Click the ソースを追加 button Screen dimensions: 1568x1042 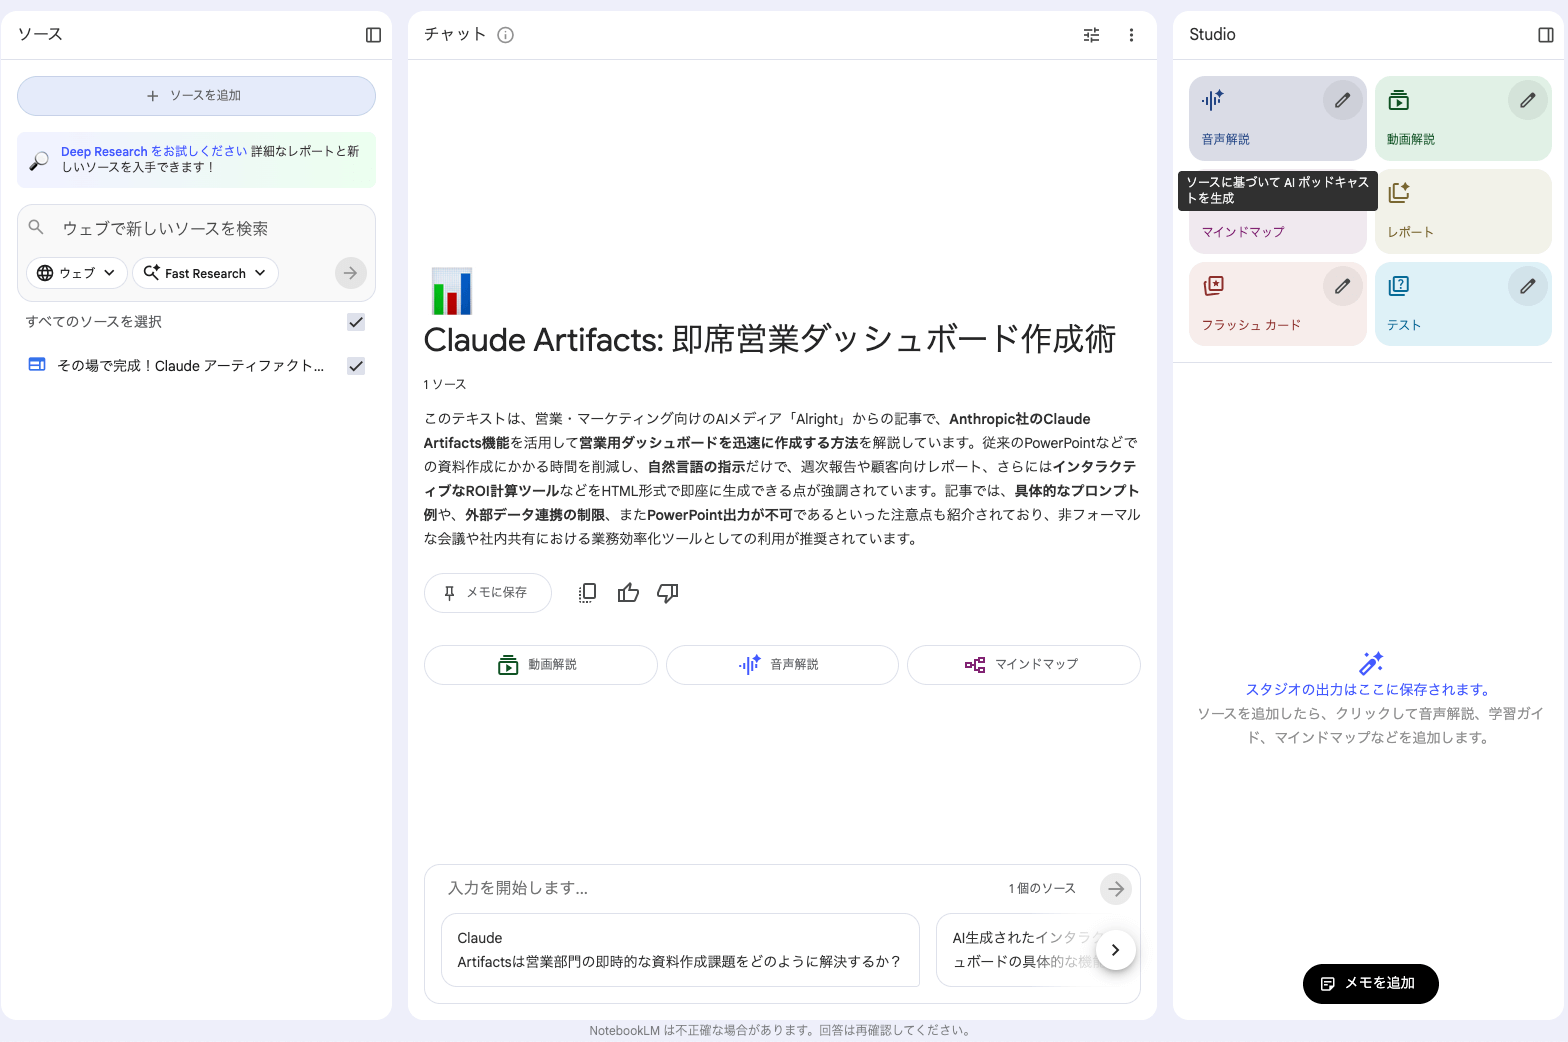click(196, 96)
